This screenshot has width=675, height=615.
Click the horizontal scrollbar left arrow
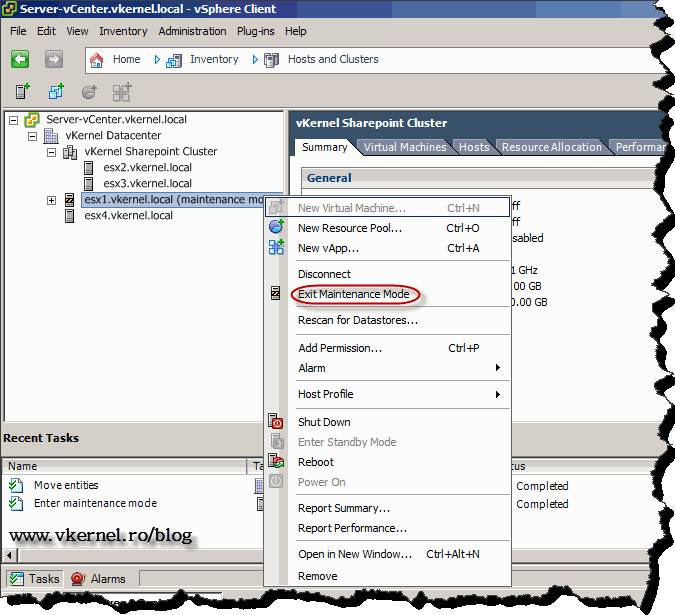pyautogui.click(x=10, y=556)
